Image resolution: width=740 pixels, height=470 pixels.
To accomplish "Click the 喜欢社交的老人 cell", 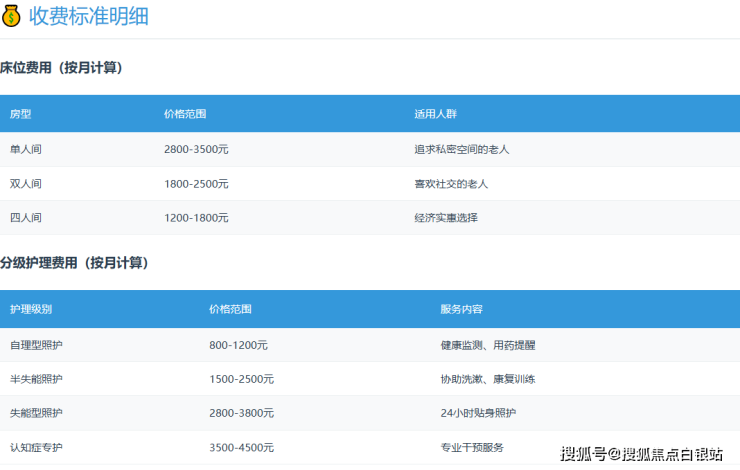I will [x=451, y=184].
